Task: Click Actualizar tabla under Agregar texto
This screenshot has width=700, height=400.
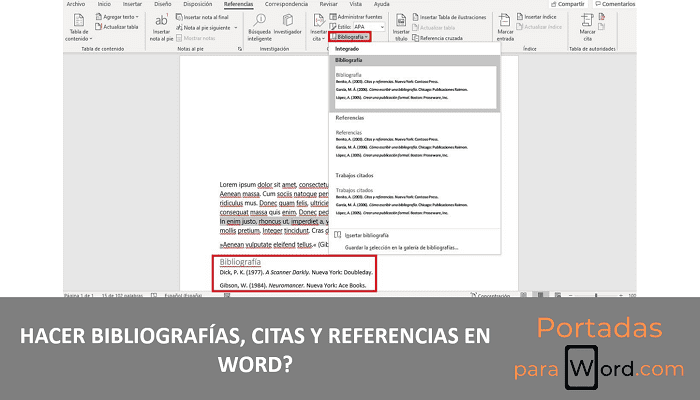Action: click(x=117, y=27)
